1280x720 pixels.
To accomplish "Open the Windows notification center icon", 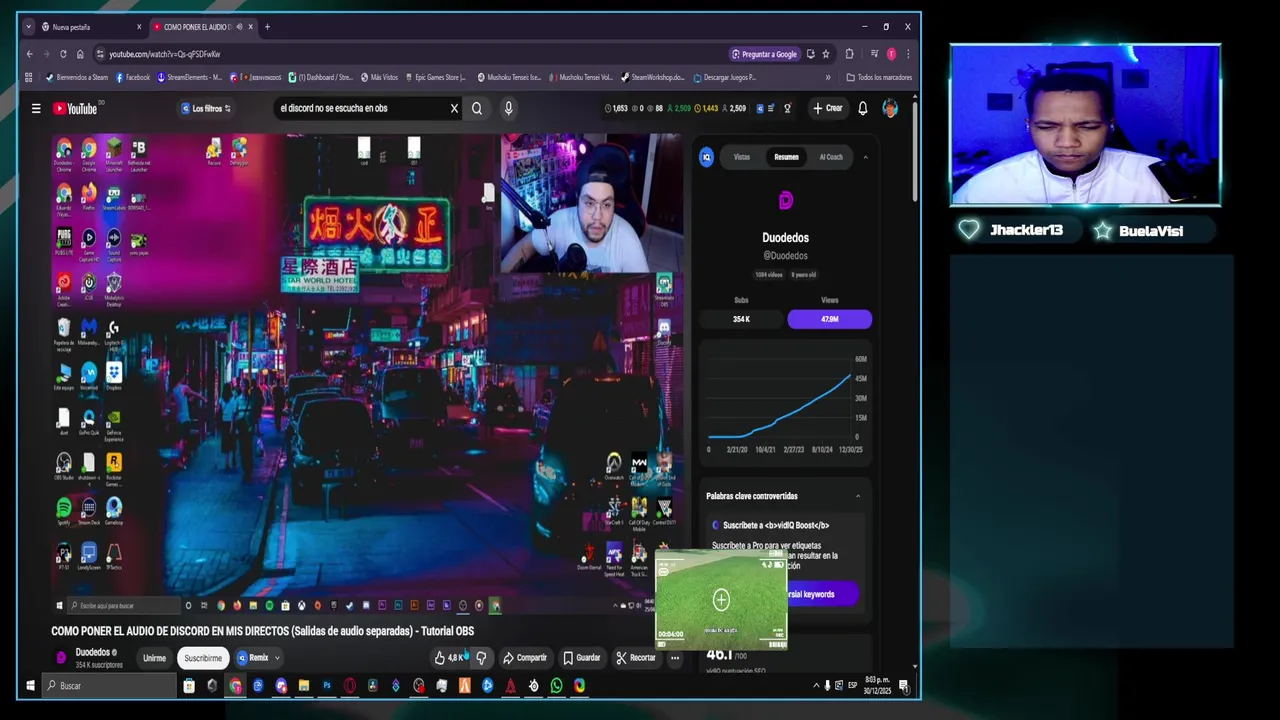I will tap(903, 686).
